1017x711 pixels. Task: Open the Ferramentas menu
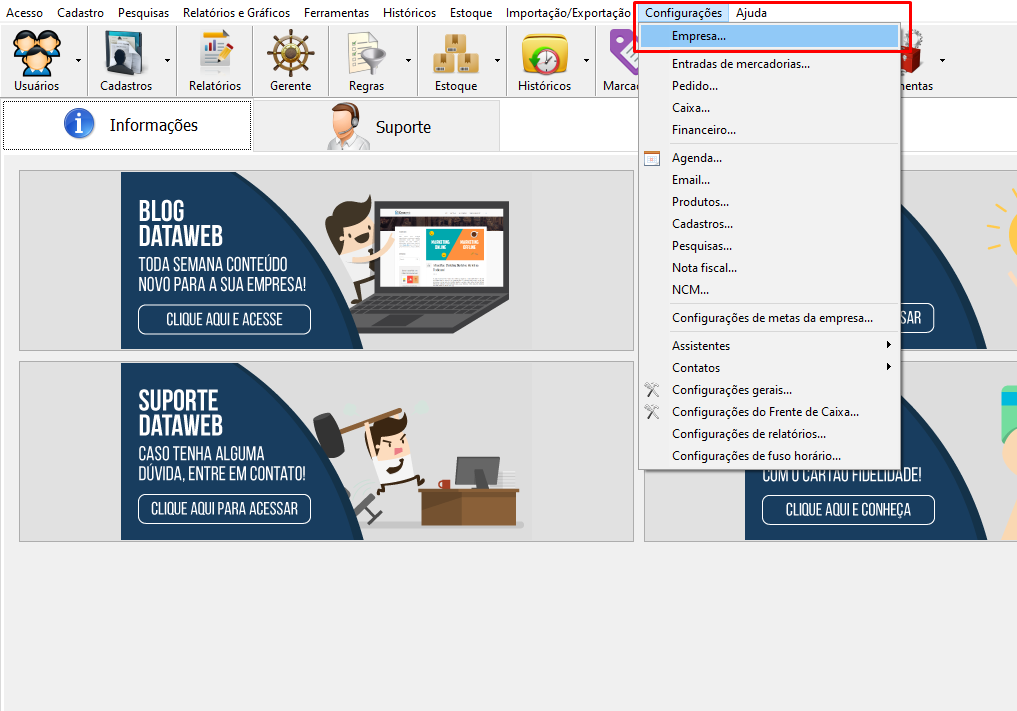[336, 13]
